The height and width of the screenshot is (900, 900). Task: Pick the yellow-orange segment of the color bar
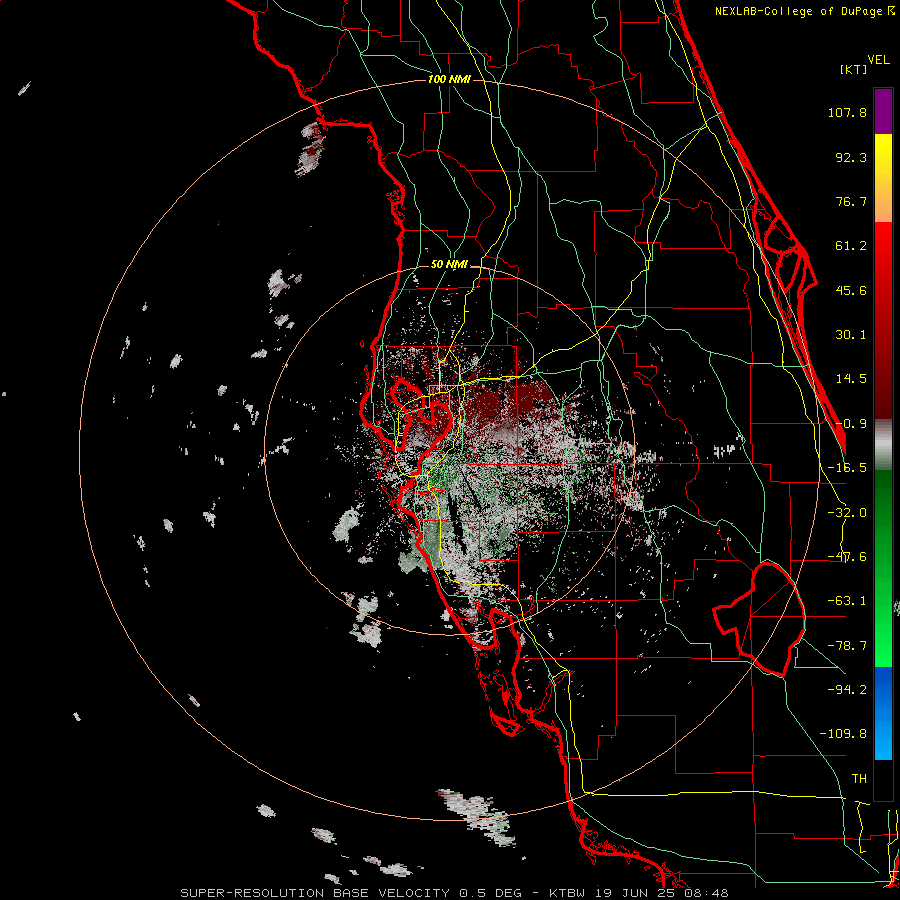(883, 178)
